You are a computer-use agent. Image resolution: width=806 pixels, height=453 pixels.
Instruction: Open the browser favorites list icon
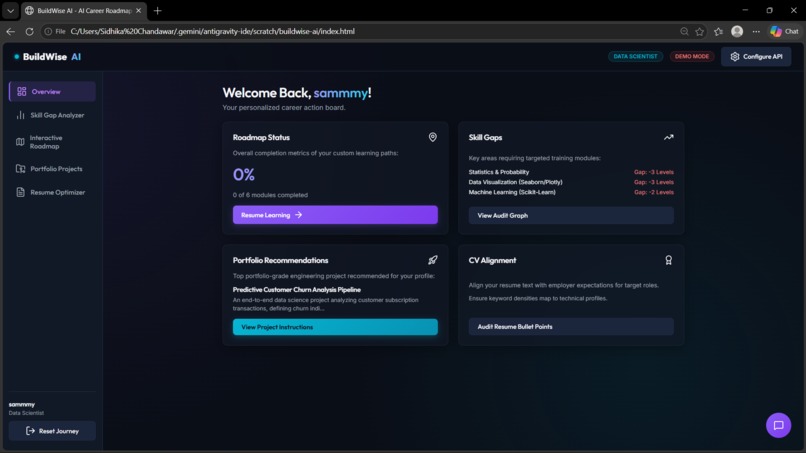tap(719, 31)
